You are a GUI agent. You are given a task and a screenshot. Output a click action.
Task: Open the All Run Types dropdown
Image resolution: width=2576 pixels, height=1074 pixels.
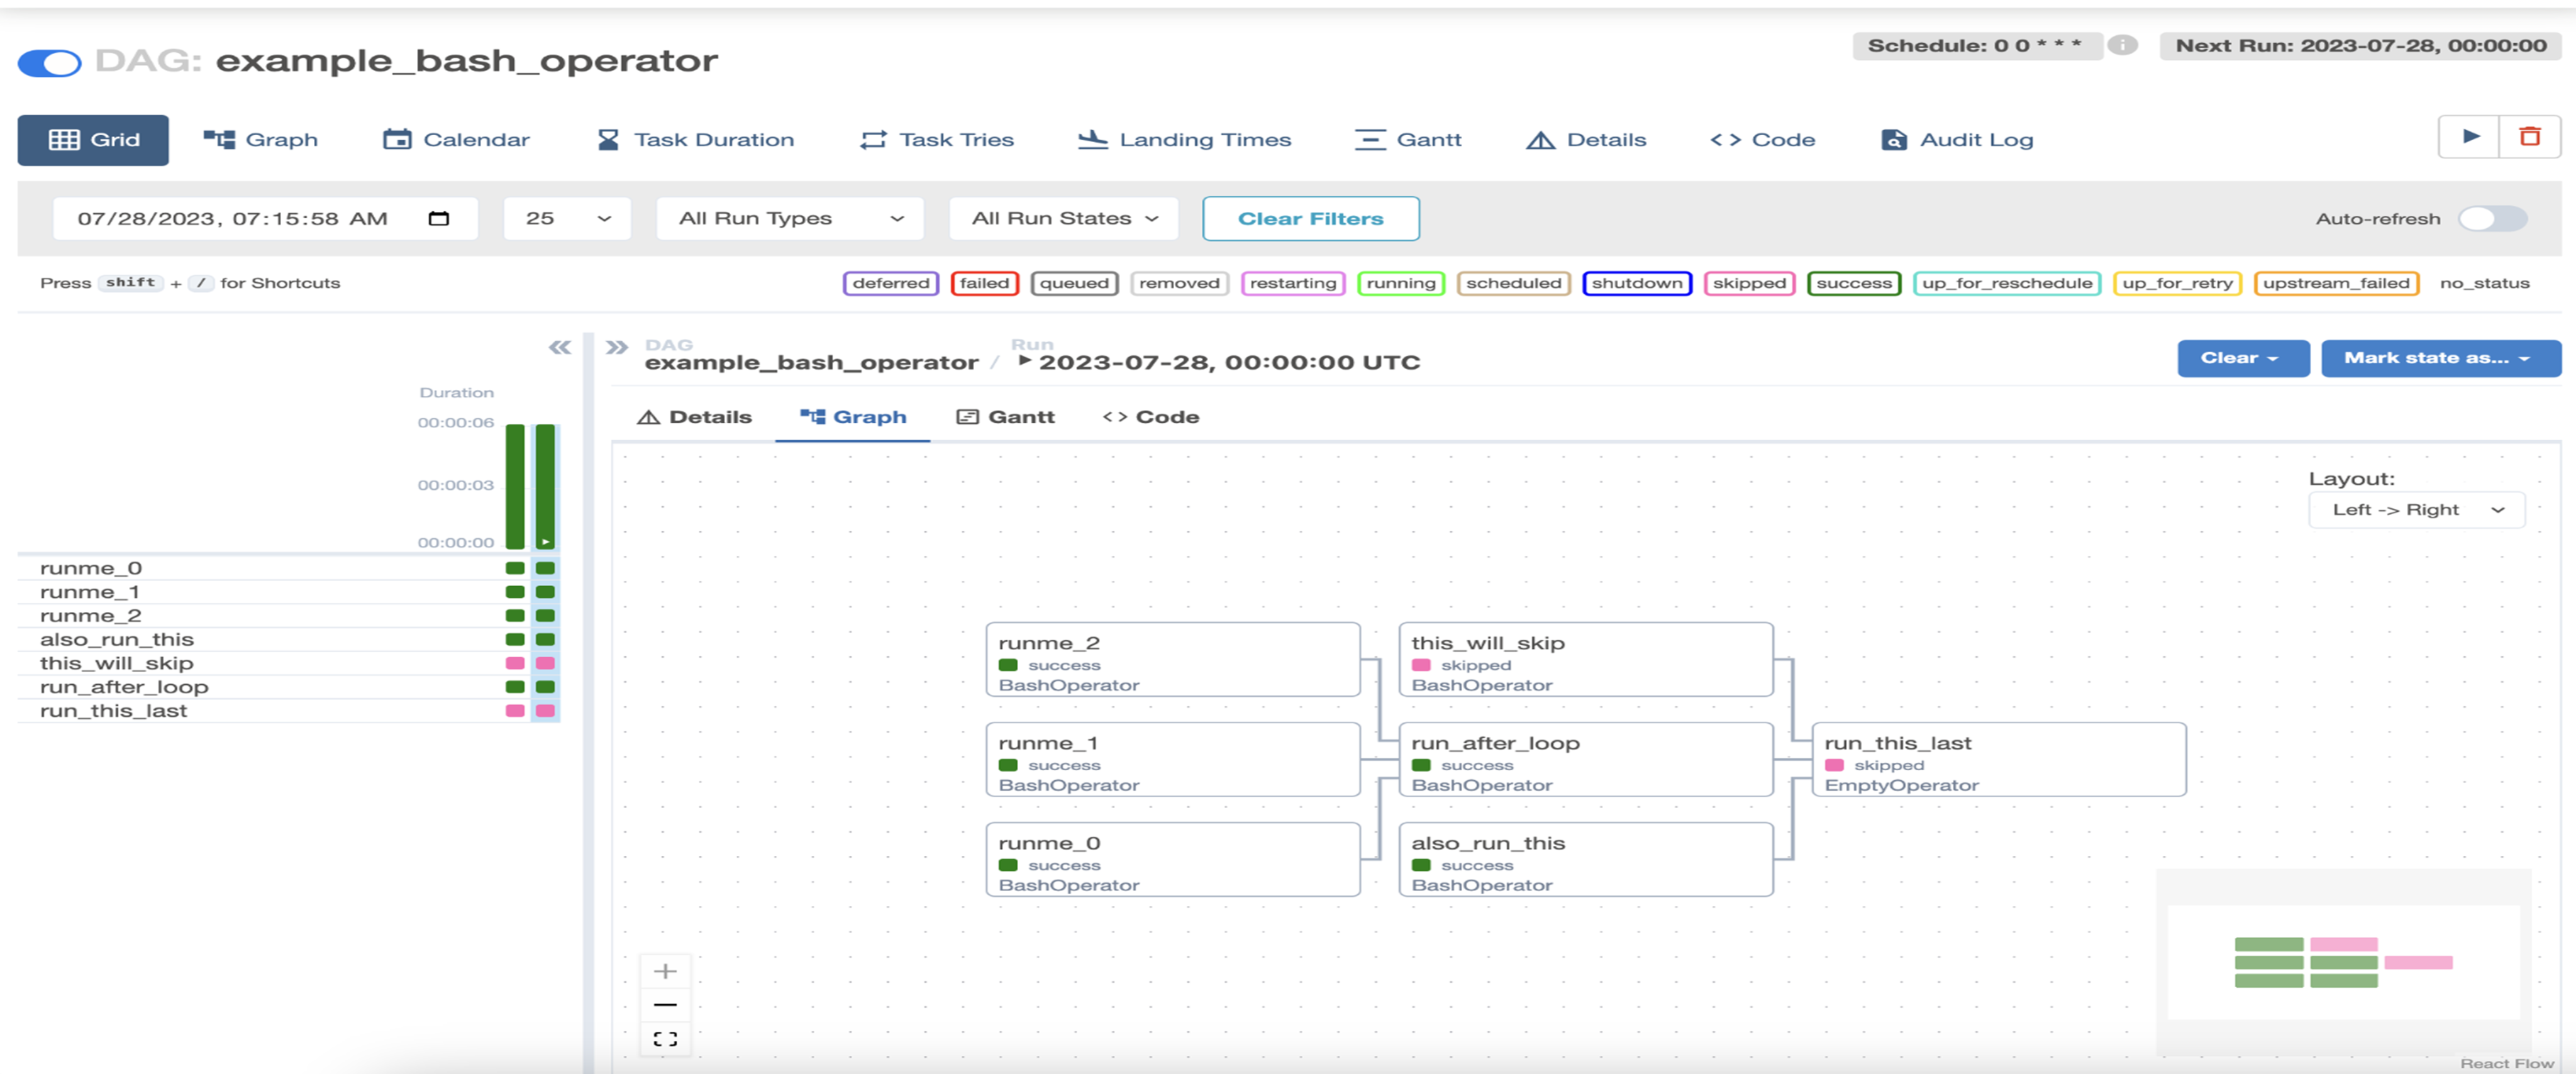tap(789, 218)
